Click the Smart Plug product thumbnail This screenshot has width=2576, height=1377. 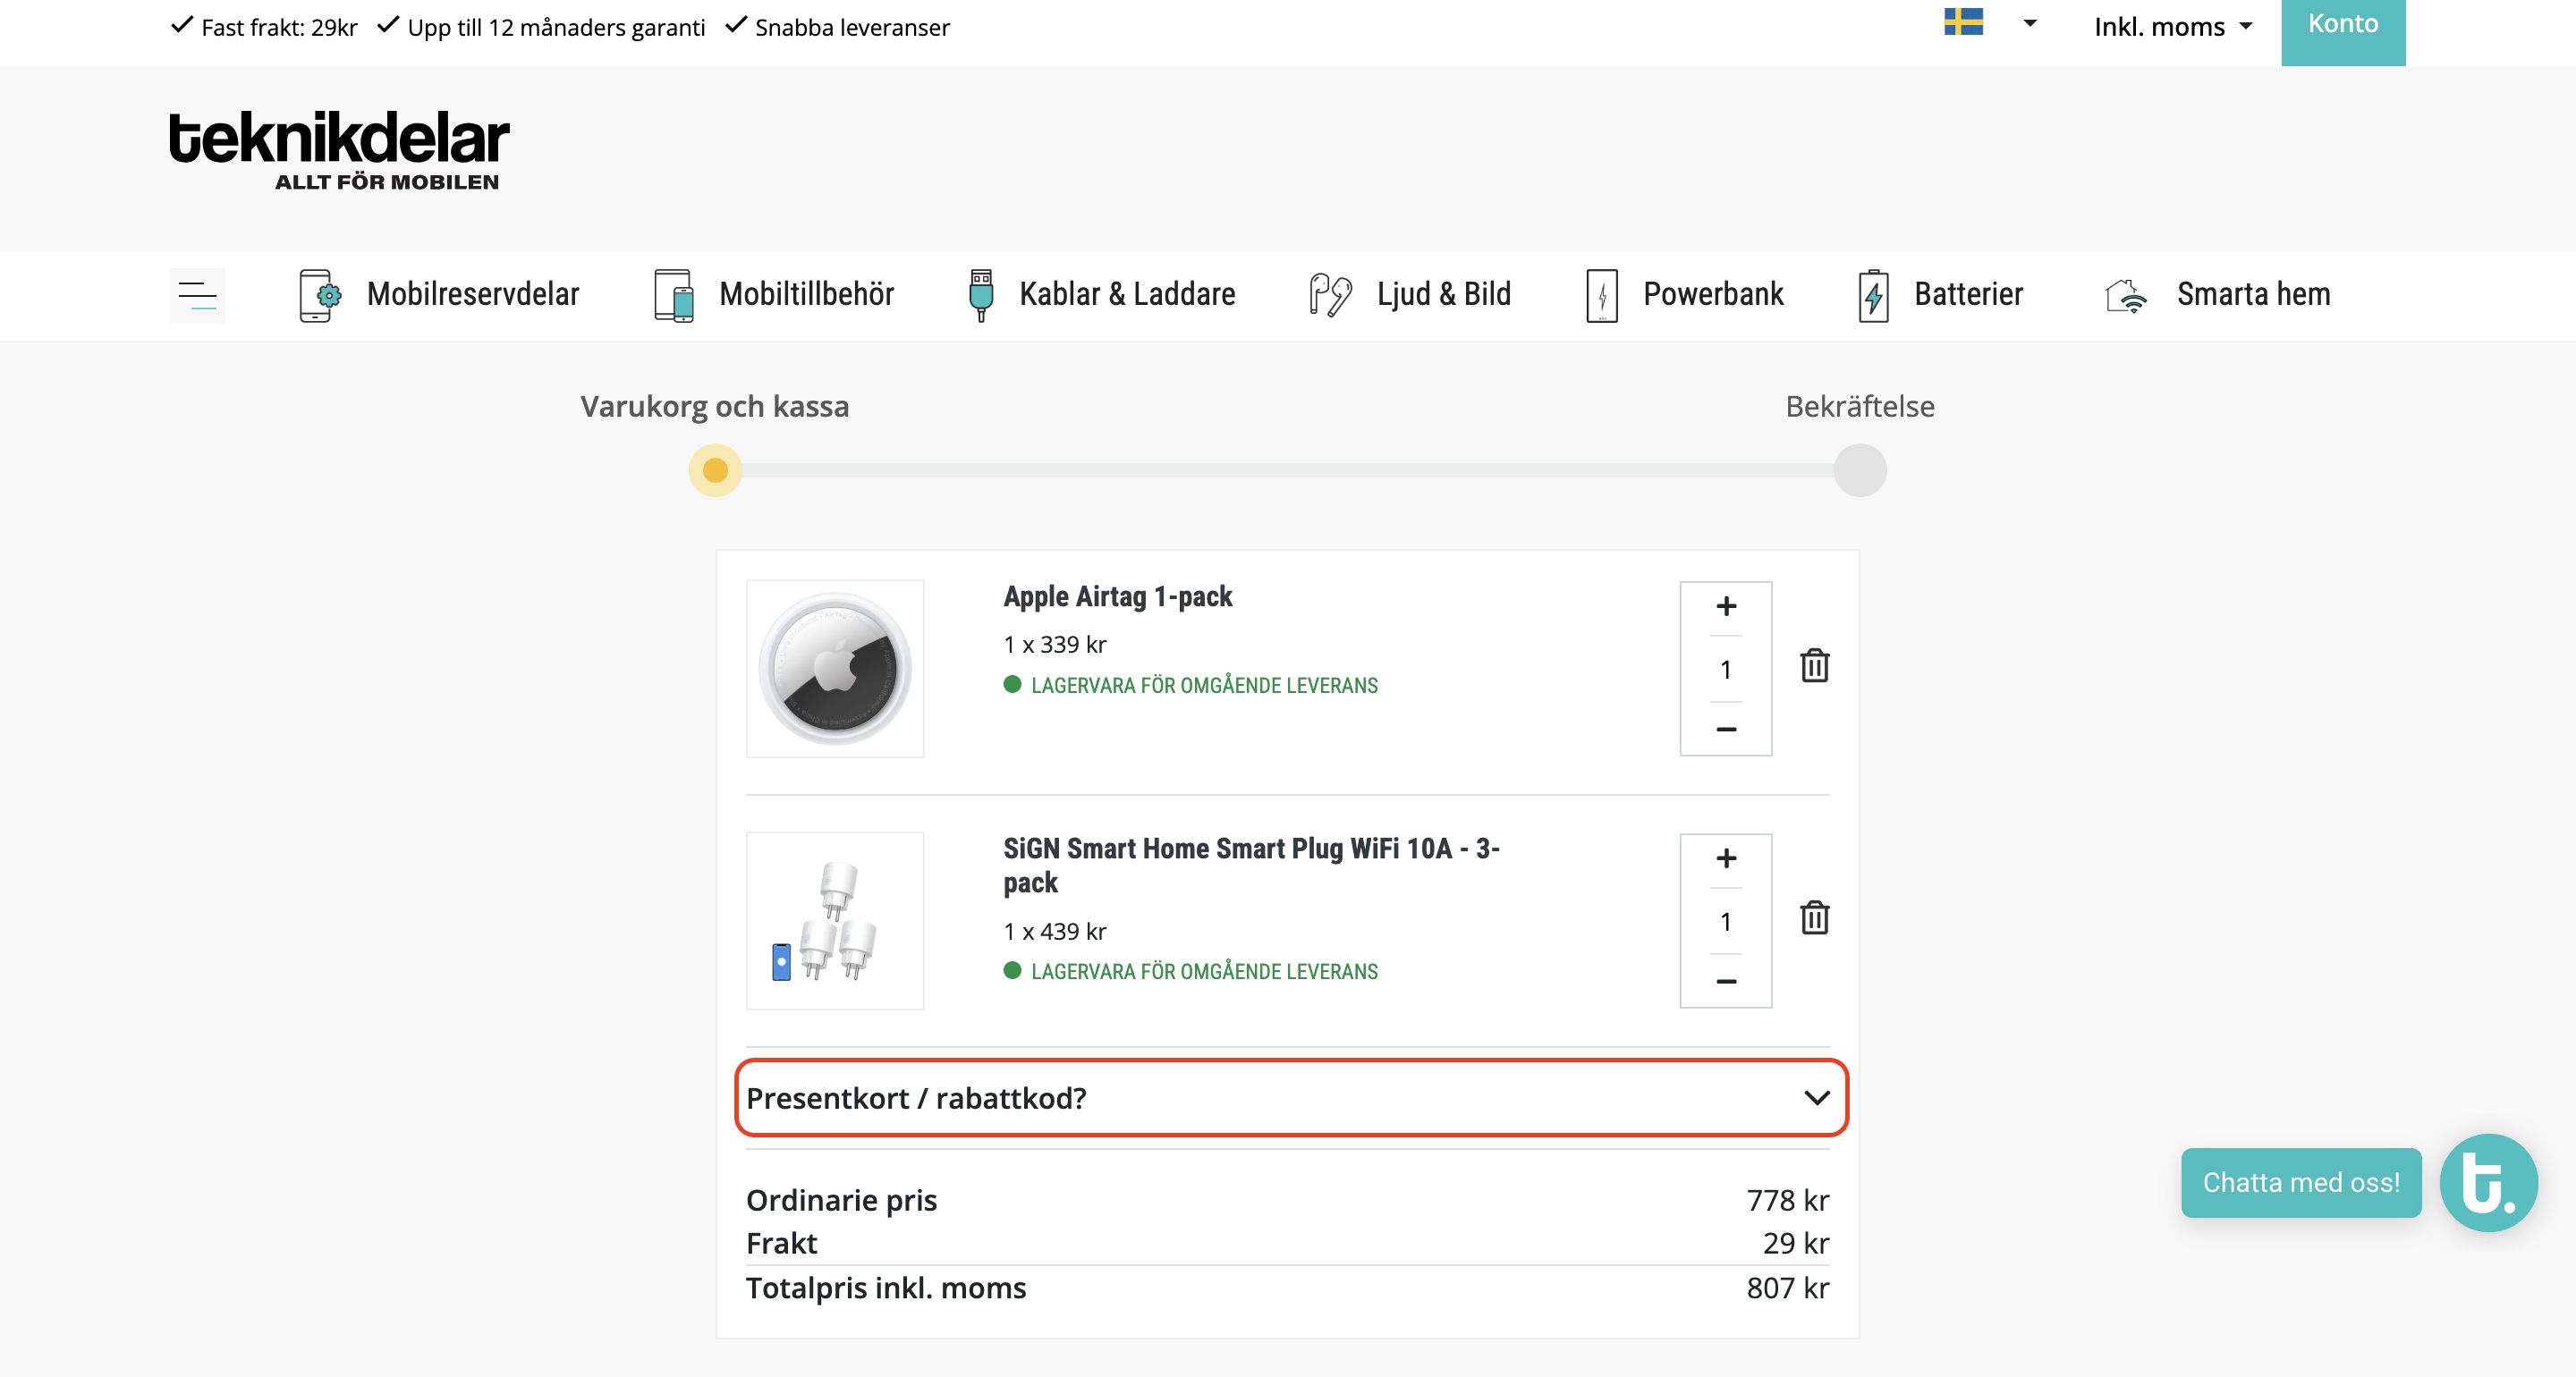click(x=835, y=921)
